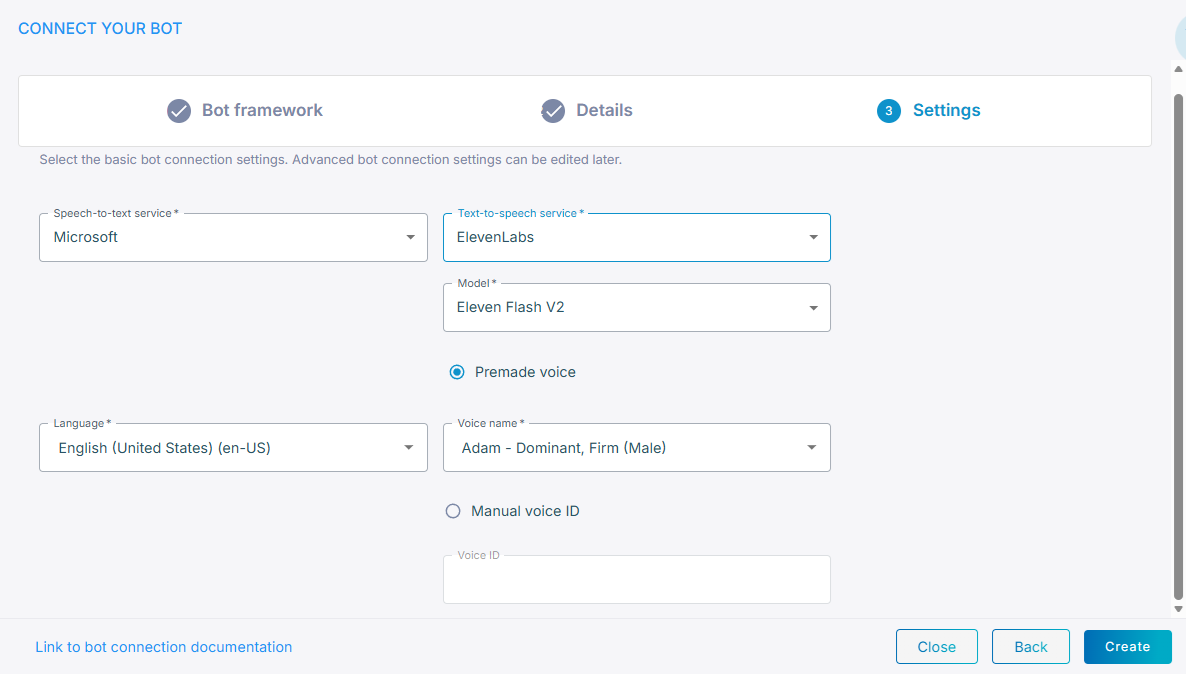The height and width of the screenshot is (674, 1186).
Task: Click the Details step checkmark icon
Action: point(553,111)
